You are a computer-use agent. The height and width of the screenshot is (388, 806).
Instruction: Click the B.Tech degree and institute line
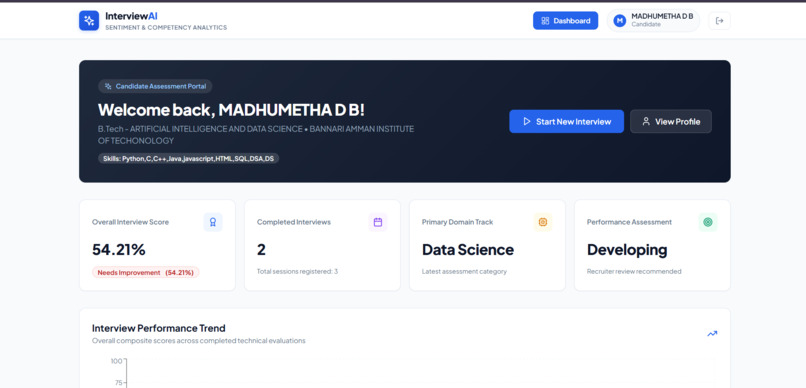coord(256,135)
